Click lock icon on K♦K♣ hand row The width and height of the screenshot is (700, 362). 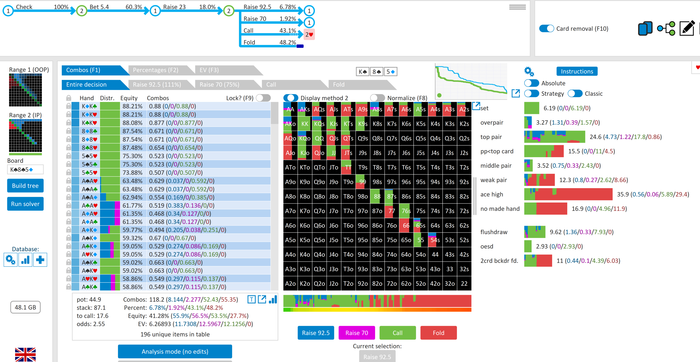(x=68, y=106)
